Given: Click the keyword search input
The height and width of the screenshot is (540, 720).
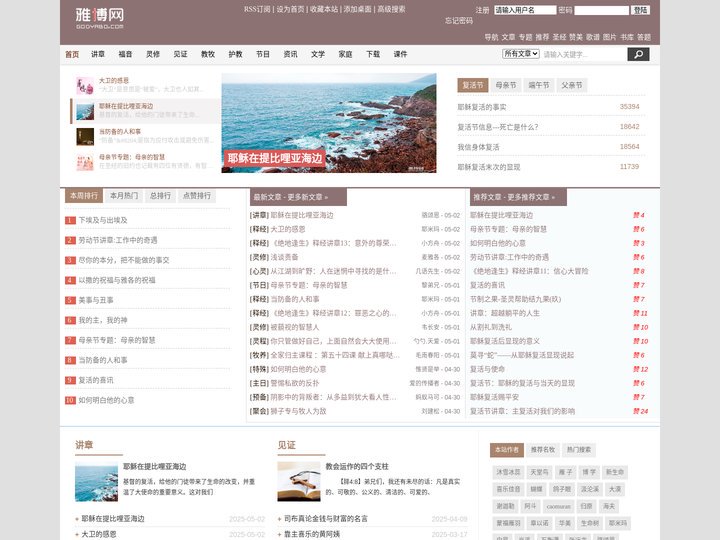Looking at the screenshot, I should tap(584, 54).
